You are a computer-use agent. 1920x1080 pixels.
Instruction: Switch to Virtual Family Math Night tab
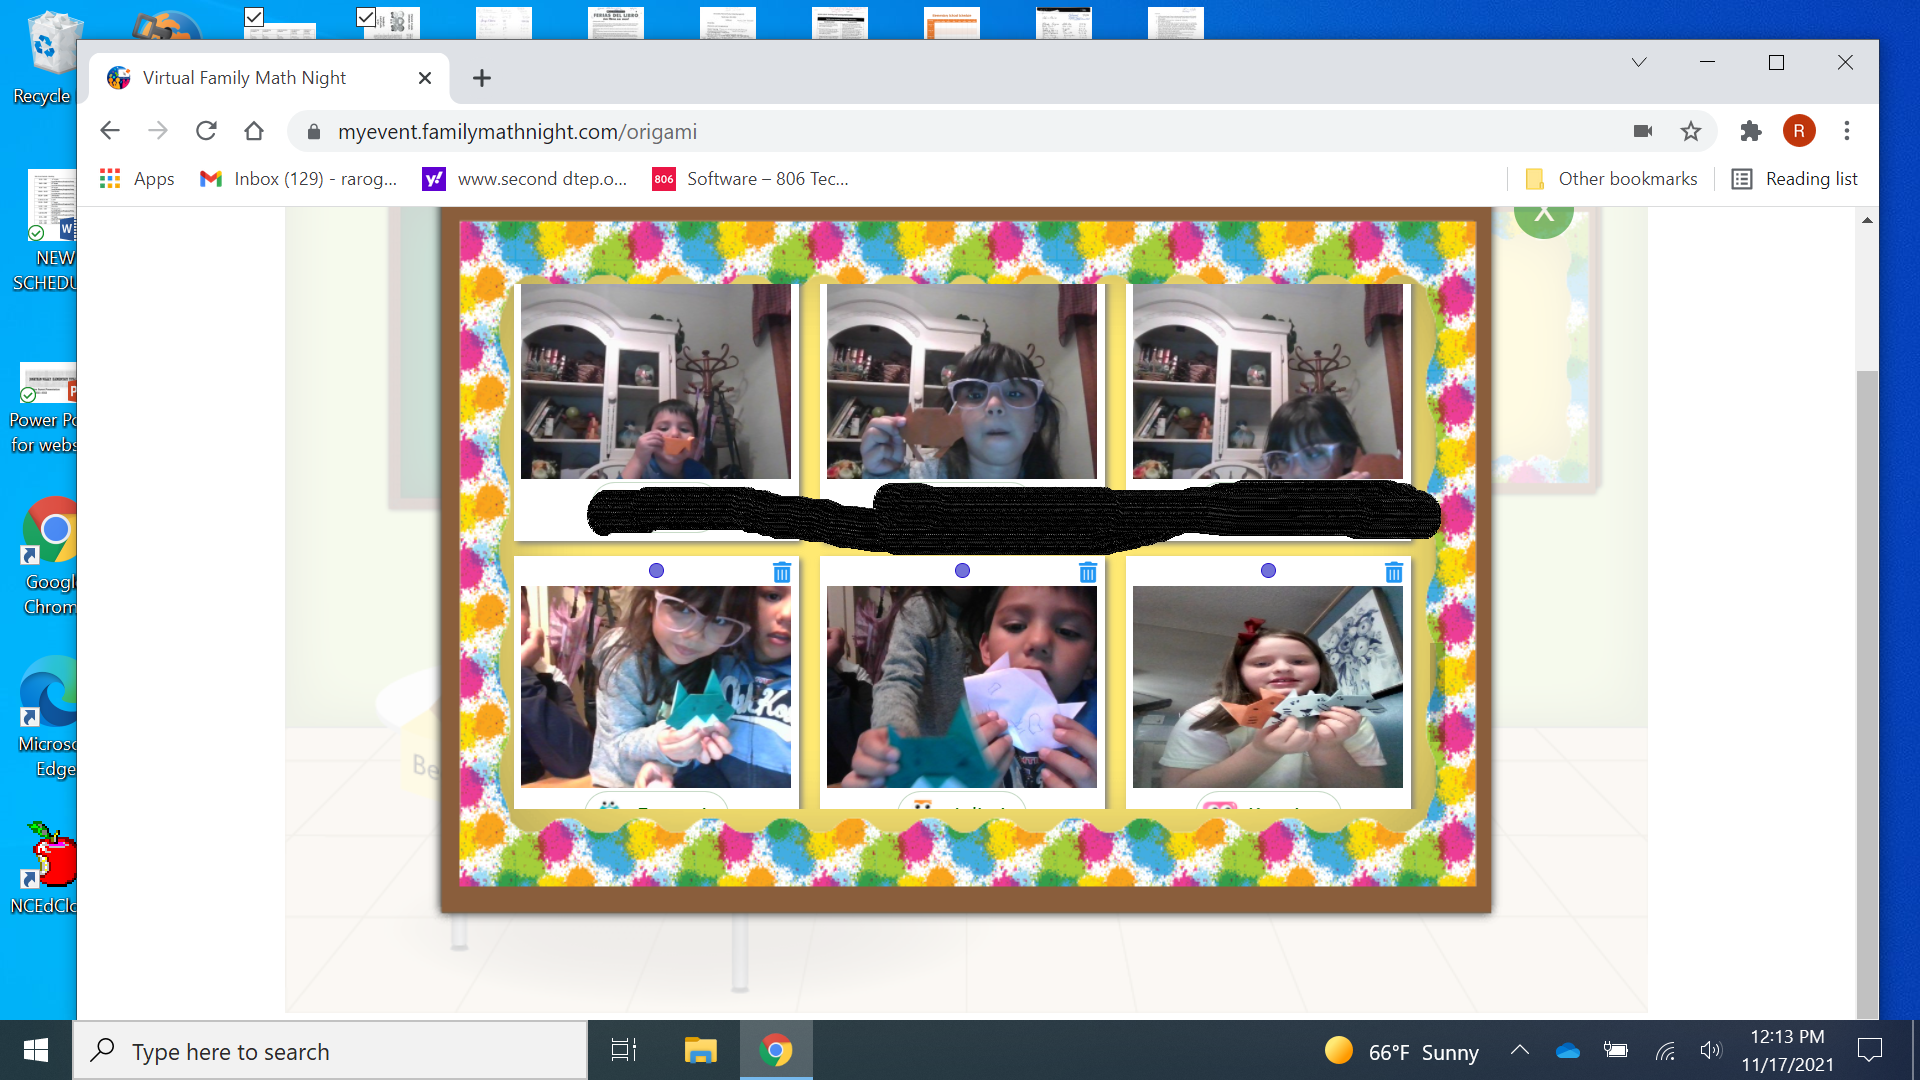pos(245,78)
